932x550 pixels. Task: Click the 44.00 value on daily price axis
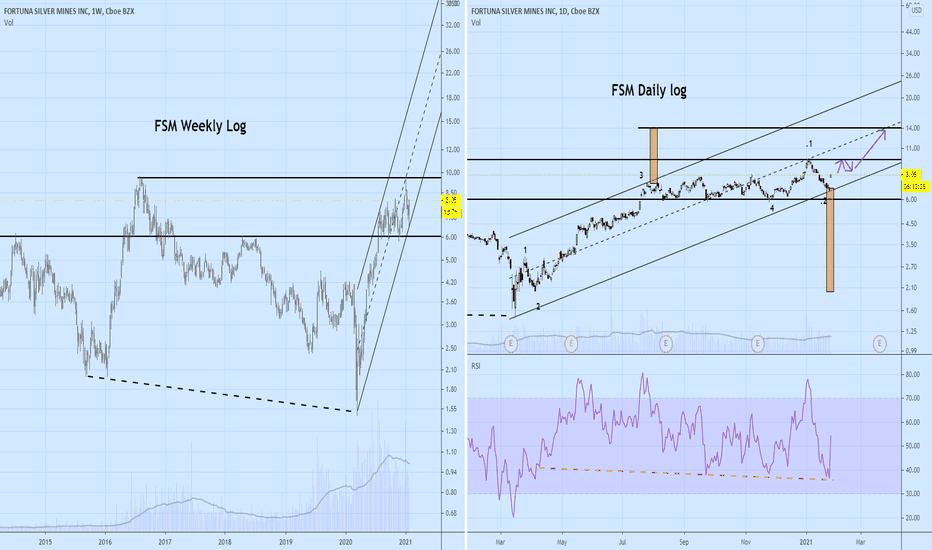912,32
